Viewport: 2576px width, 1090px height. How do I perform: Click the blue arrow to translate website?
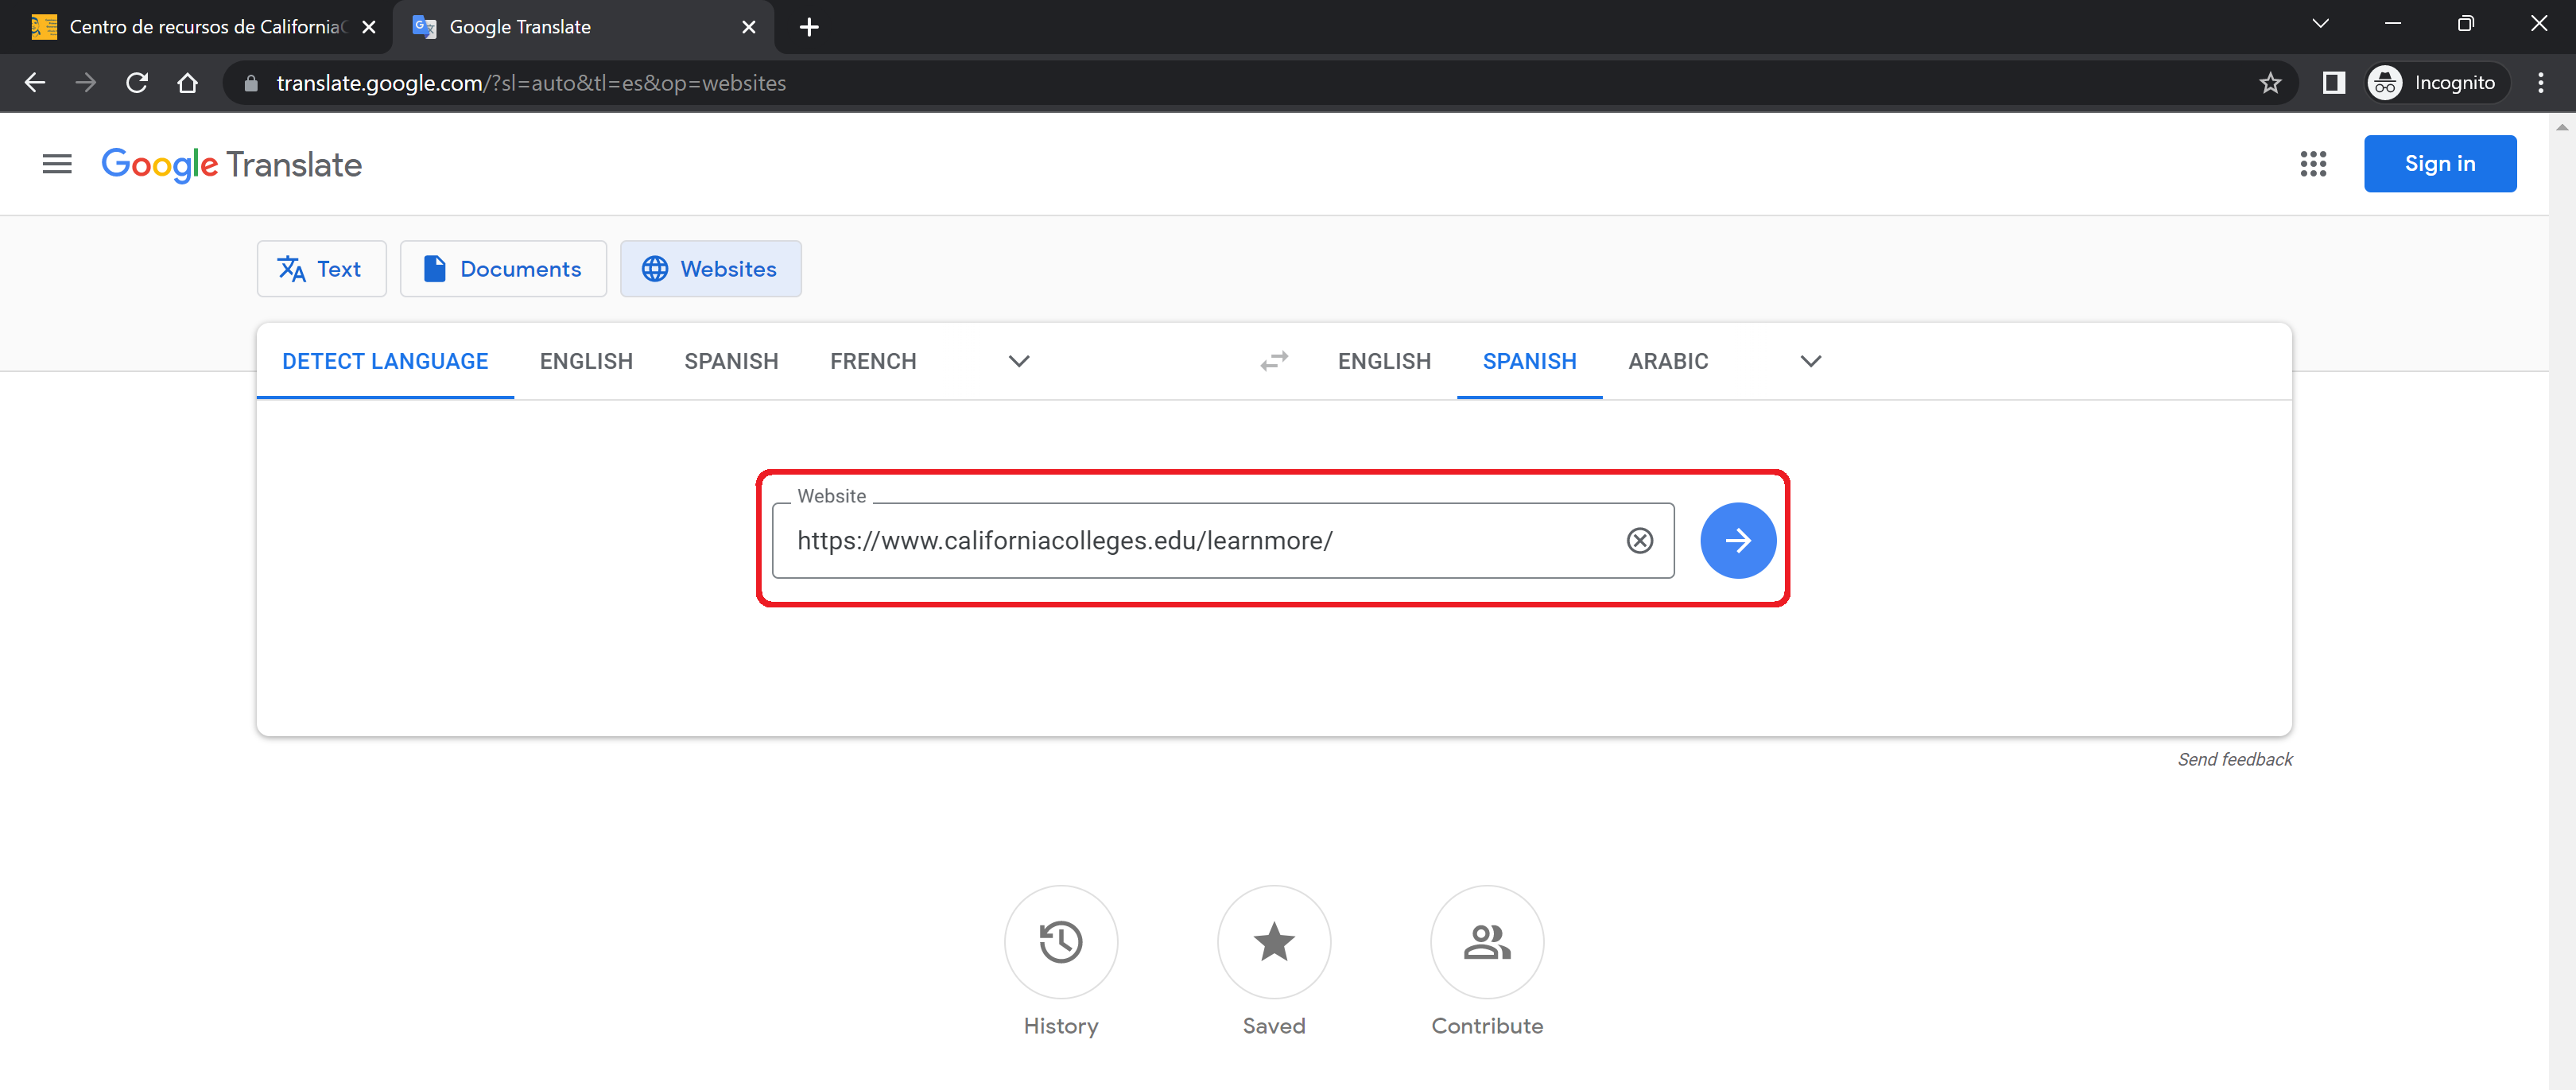pyautogui.click(x=1738, y=540)
